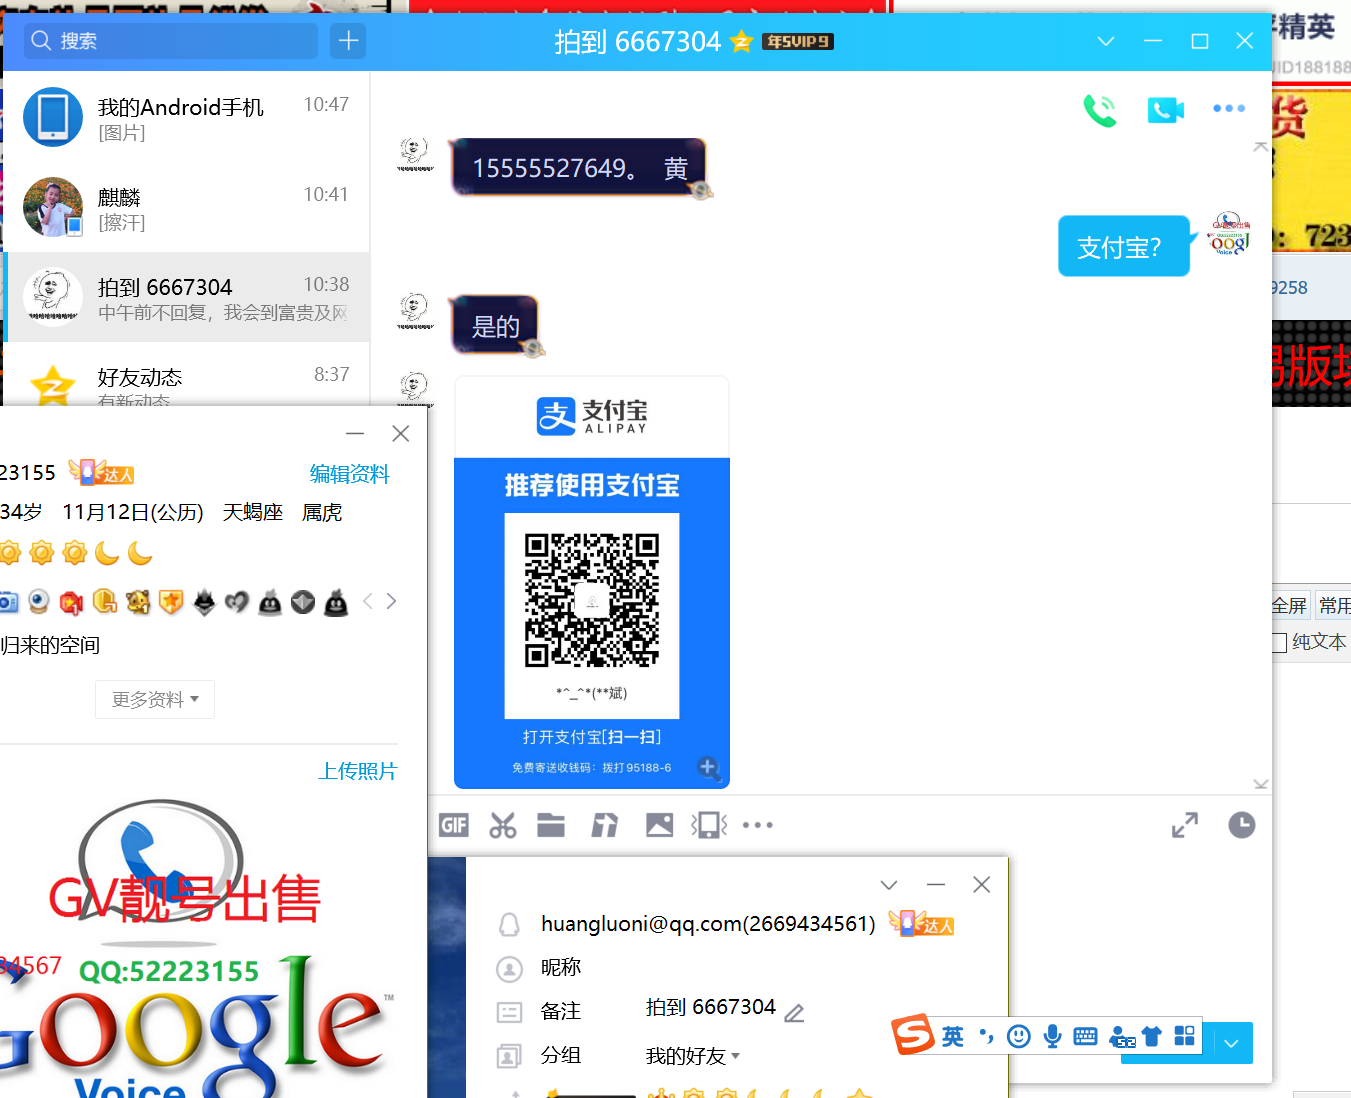Start a video call with the contact
Image resolution: width=1351 pixels, height=1098 pixels.
pos(1165,109)
